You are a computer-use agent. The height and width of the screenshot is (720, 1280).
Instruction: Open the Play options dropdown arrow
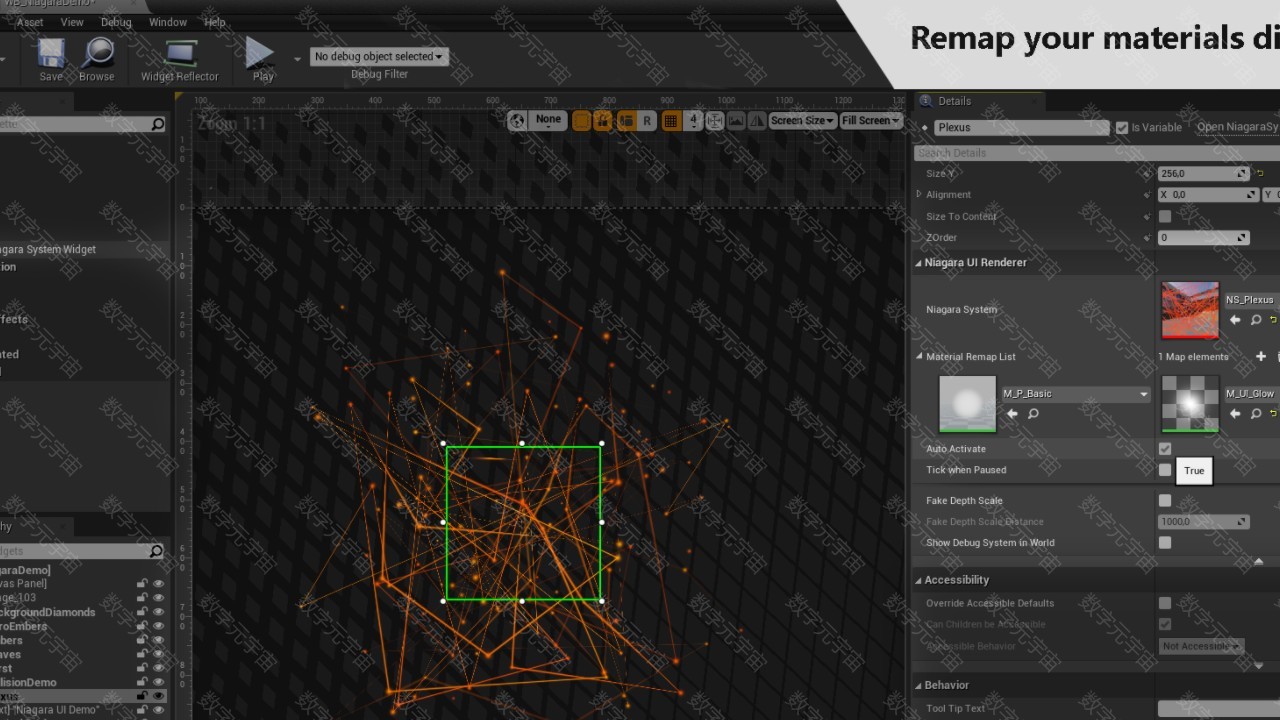(x=297, y=59)
